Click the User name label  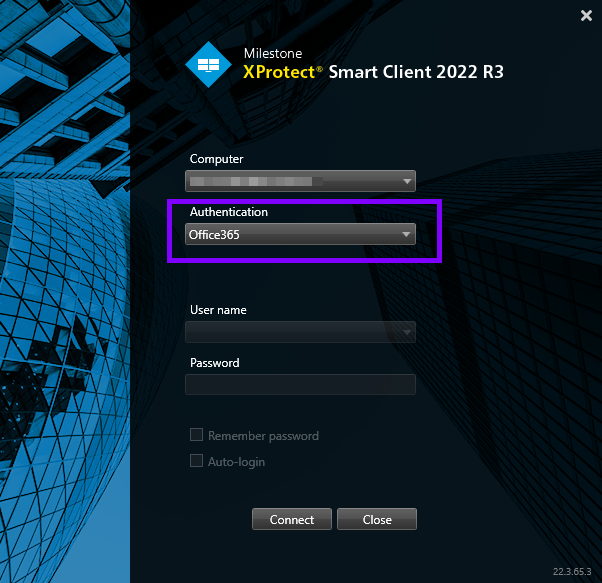[218, 310]
